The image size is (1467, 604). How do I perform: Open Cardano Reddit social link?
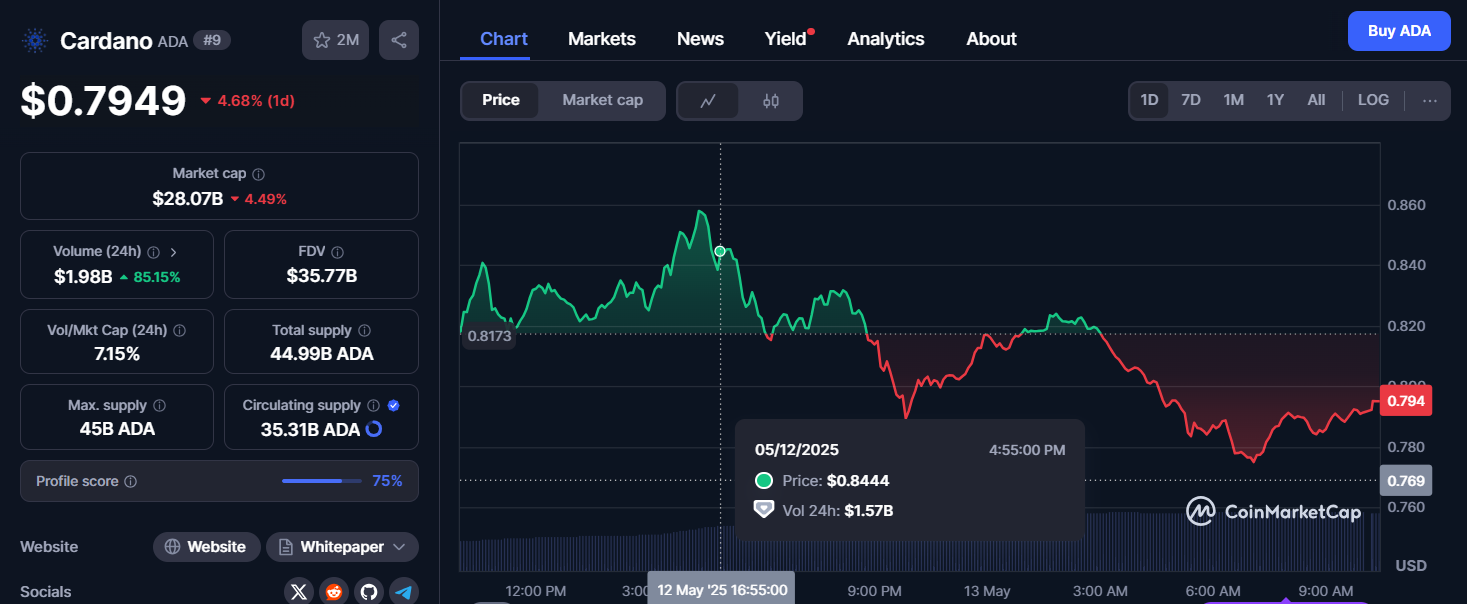pos(334,592)
